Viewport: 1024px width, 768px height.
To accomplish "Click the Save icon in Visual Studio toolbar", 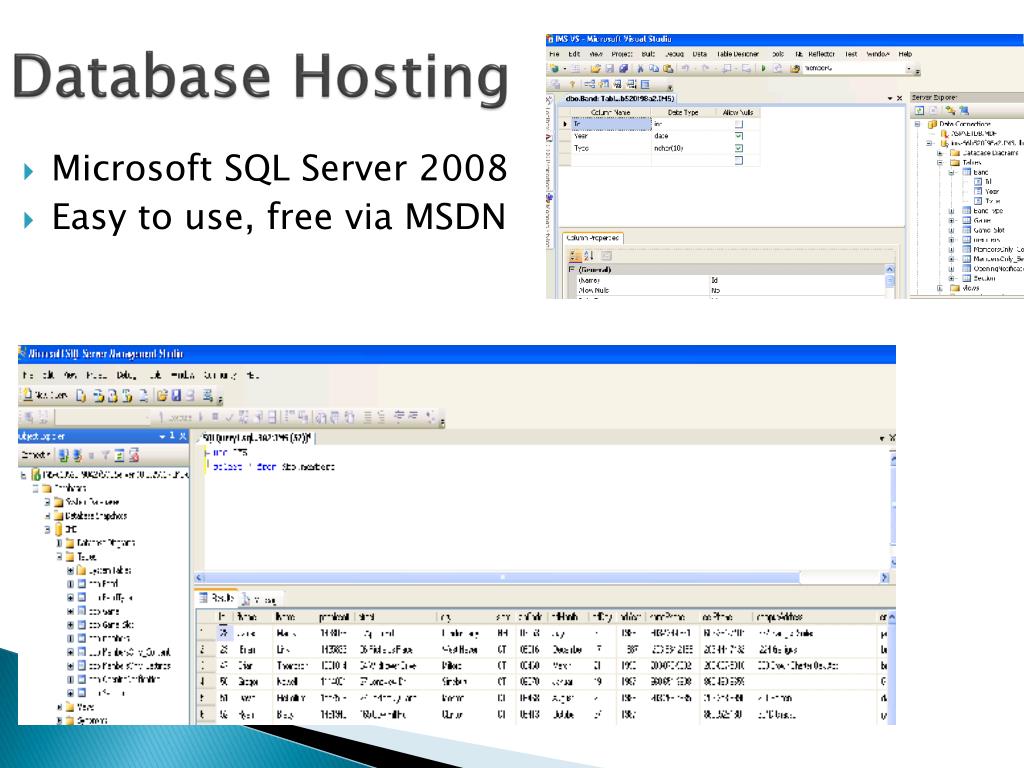I will [x=609, y=69].
